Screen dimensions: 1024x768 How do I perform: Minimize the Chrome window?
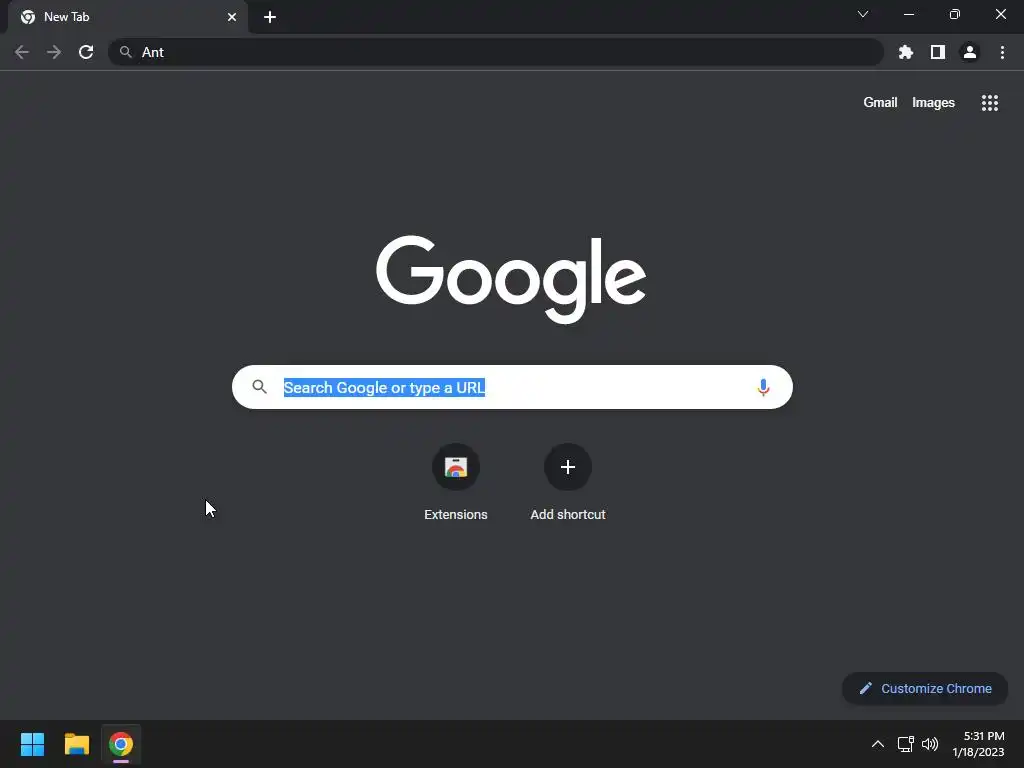tap(908, 14)
